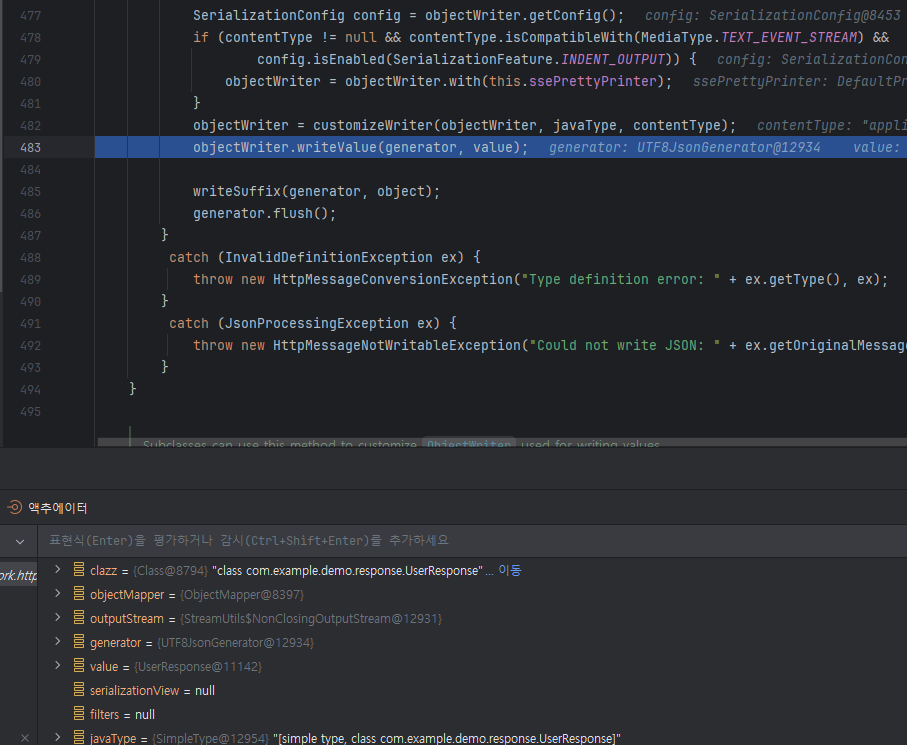Expand the value UserResponse variable node
907x745 pixels.
point(57,666)
